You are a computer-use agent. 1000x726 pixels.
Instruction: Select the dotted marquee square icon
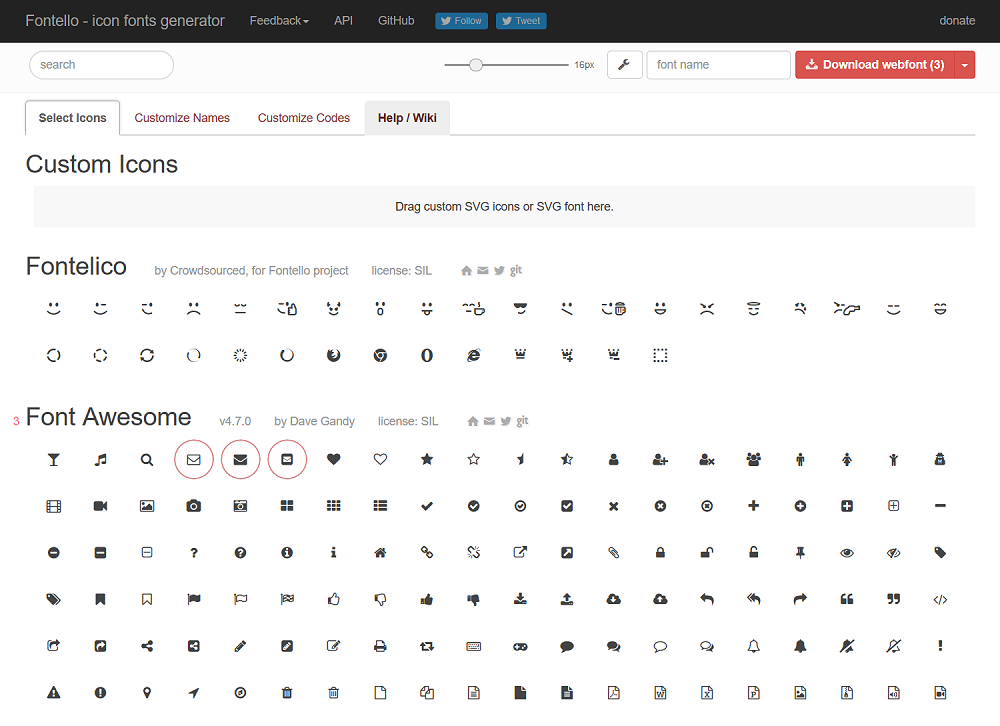(660, 355)
